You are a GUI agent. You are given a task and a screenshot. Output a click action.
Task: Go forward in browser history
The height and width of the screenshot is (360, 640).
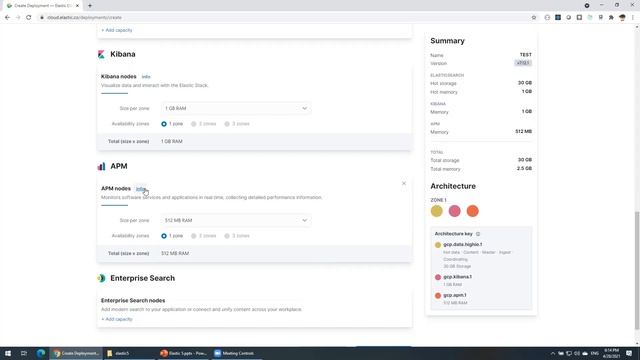(x=18, y=18)
